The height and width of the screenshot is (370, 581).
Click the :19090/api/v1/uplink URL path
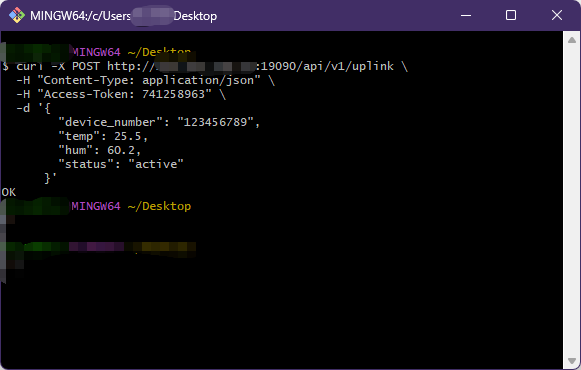tap(325, 66)
